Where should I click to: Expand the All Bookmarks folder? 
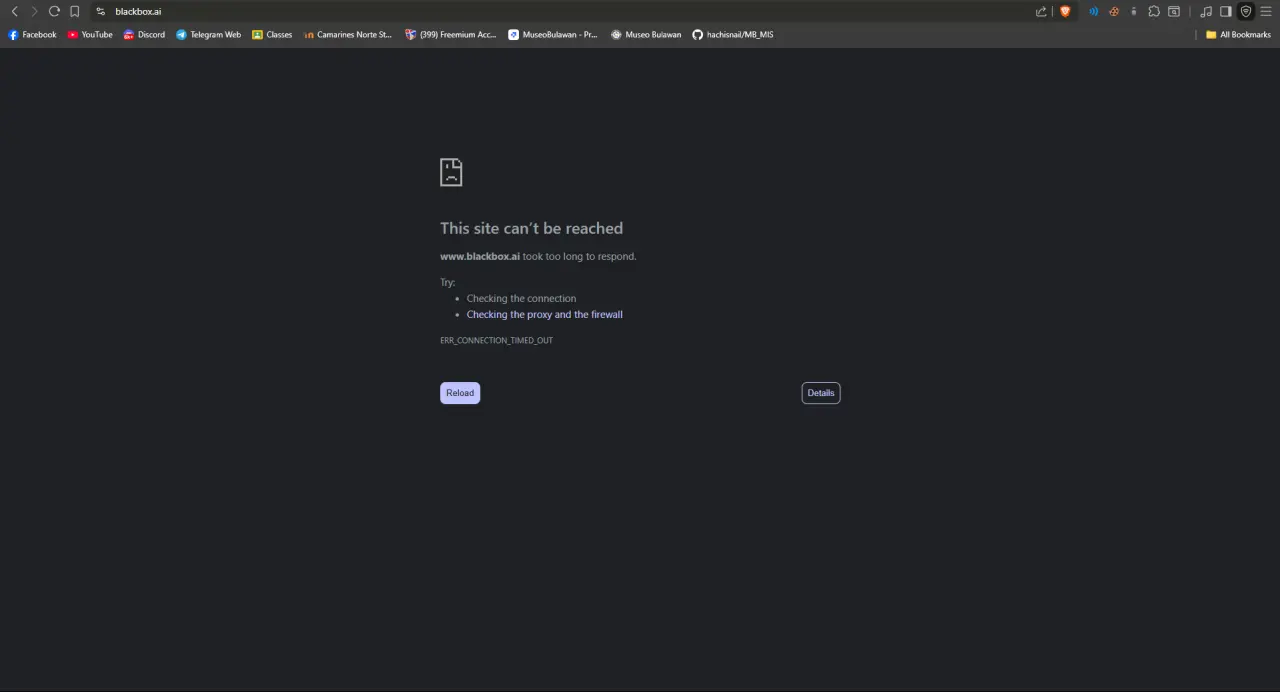coord(1238,34)
